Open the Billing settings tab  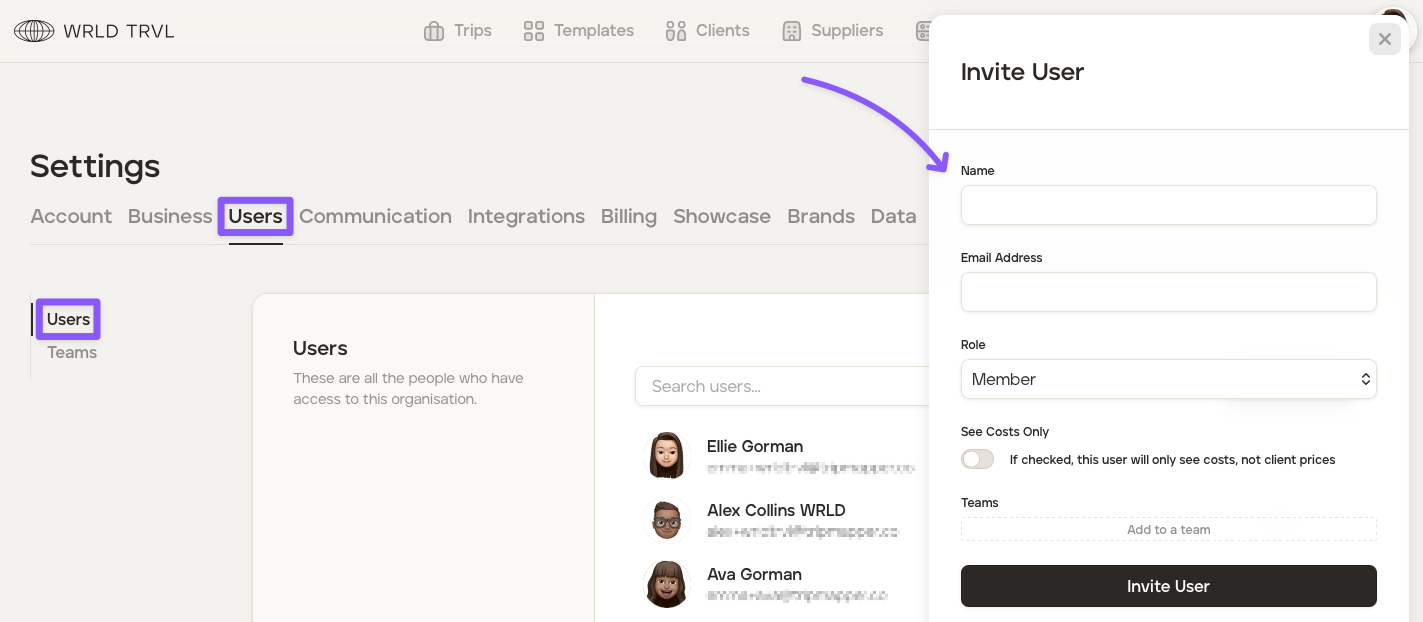click(628, 216)
